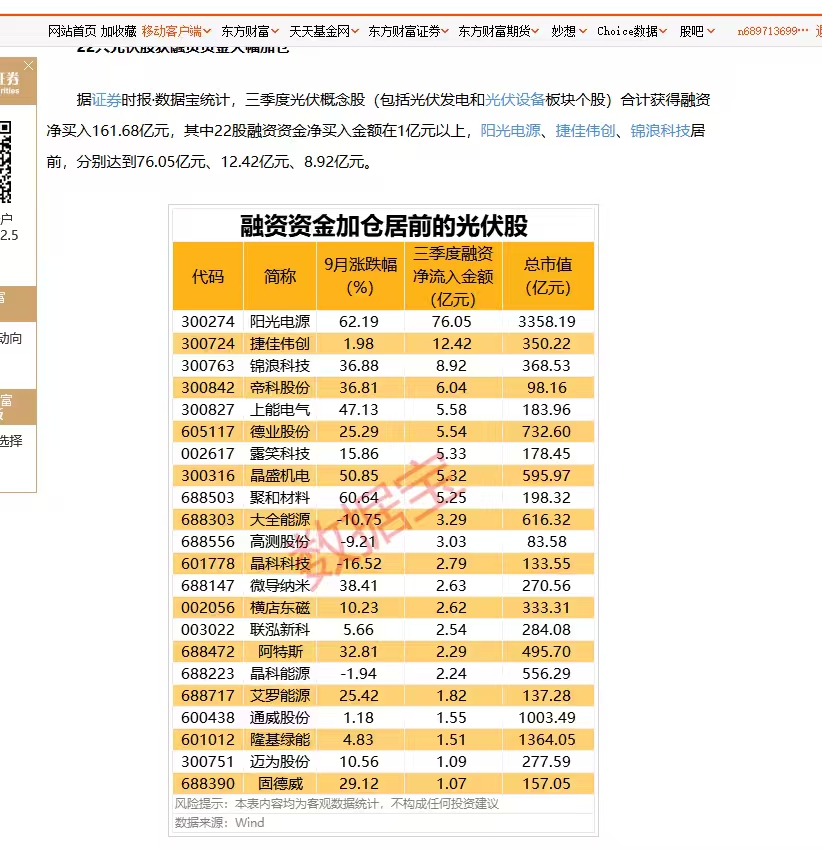Click 锦浪科技 in the table

tap(280, 366)
